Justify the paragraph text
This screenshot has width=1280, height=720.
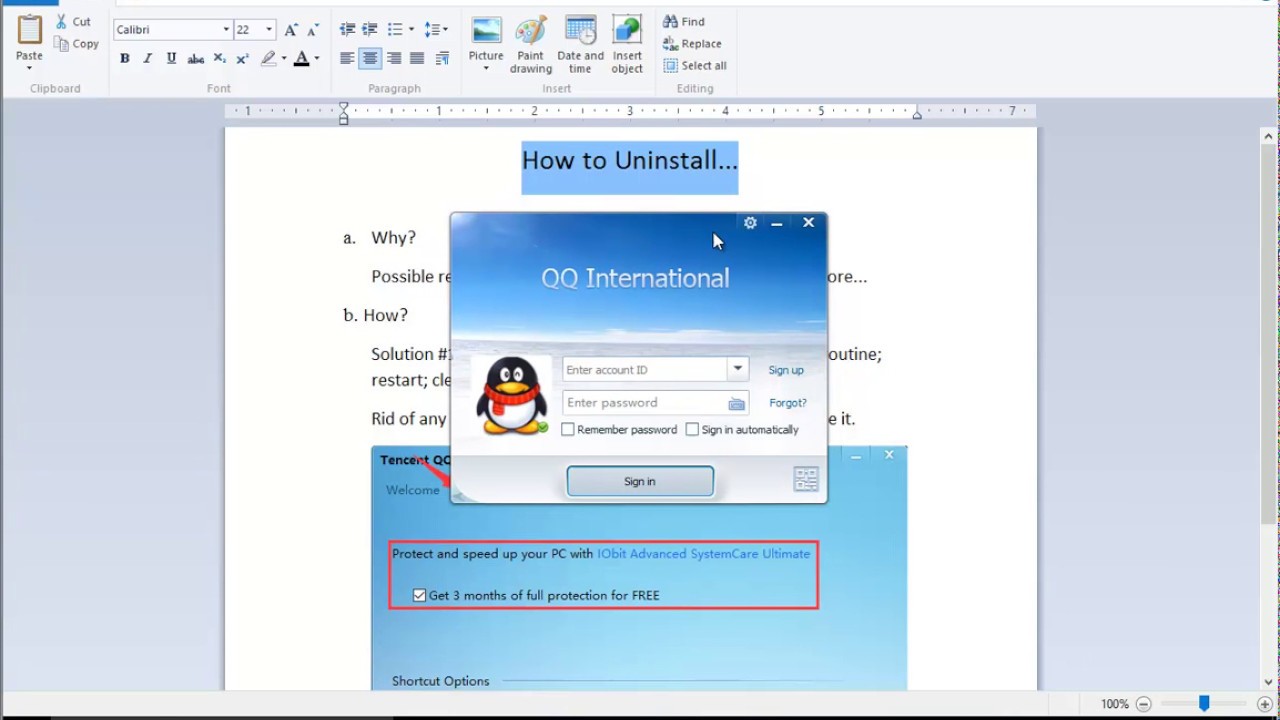tap(417, 59)
